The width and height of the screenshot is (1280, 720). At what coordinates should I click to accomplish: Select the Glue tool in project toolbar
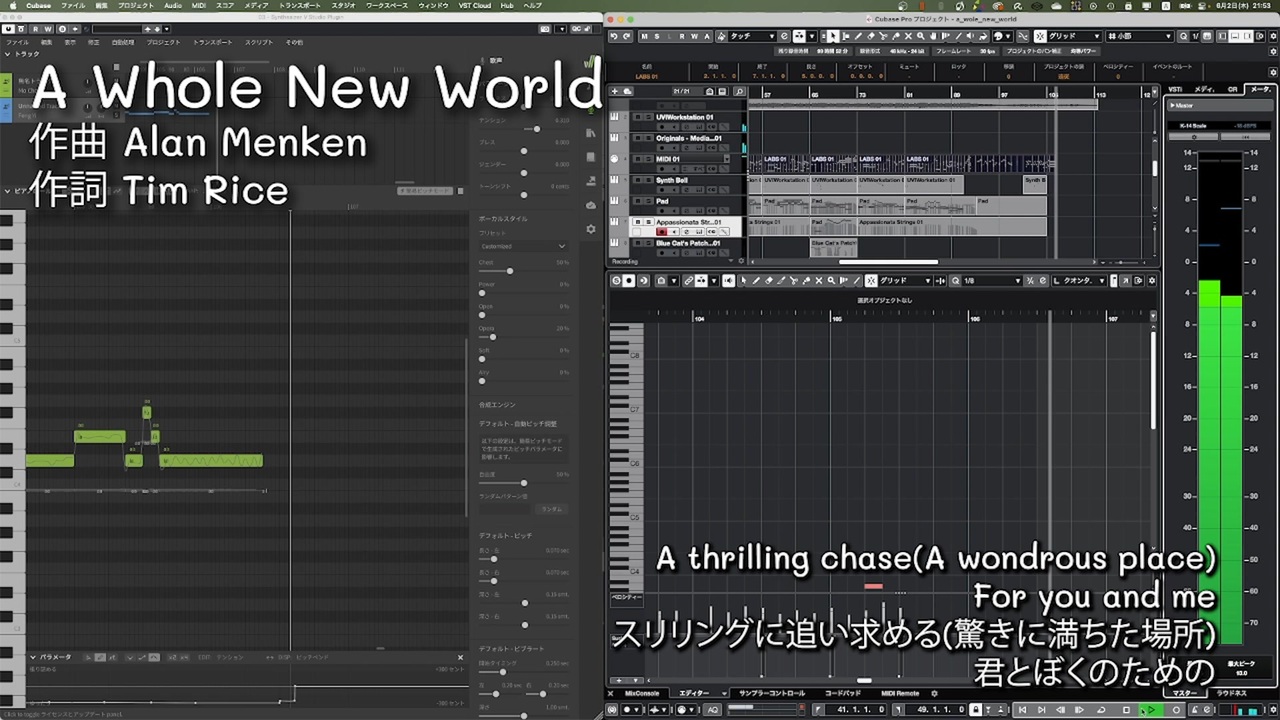895,36
